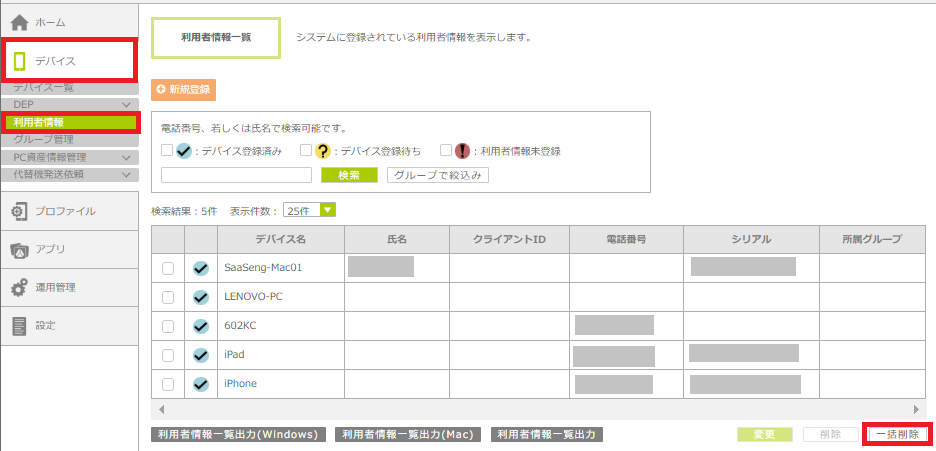
Task: Click the registered status icon for iPhone row
Action: (x=201, y=384)
